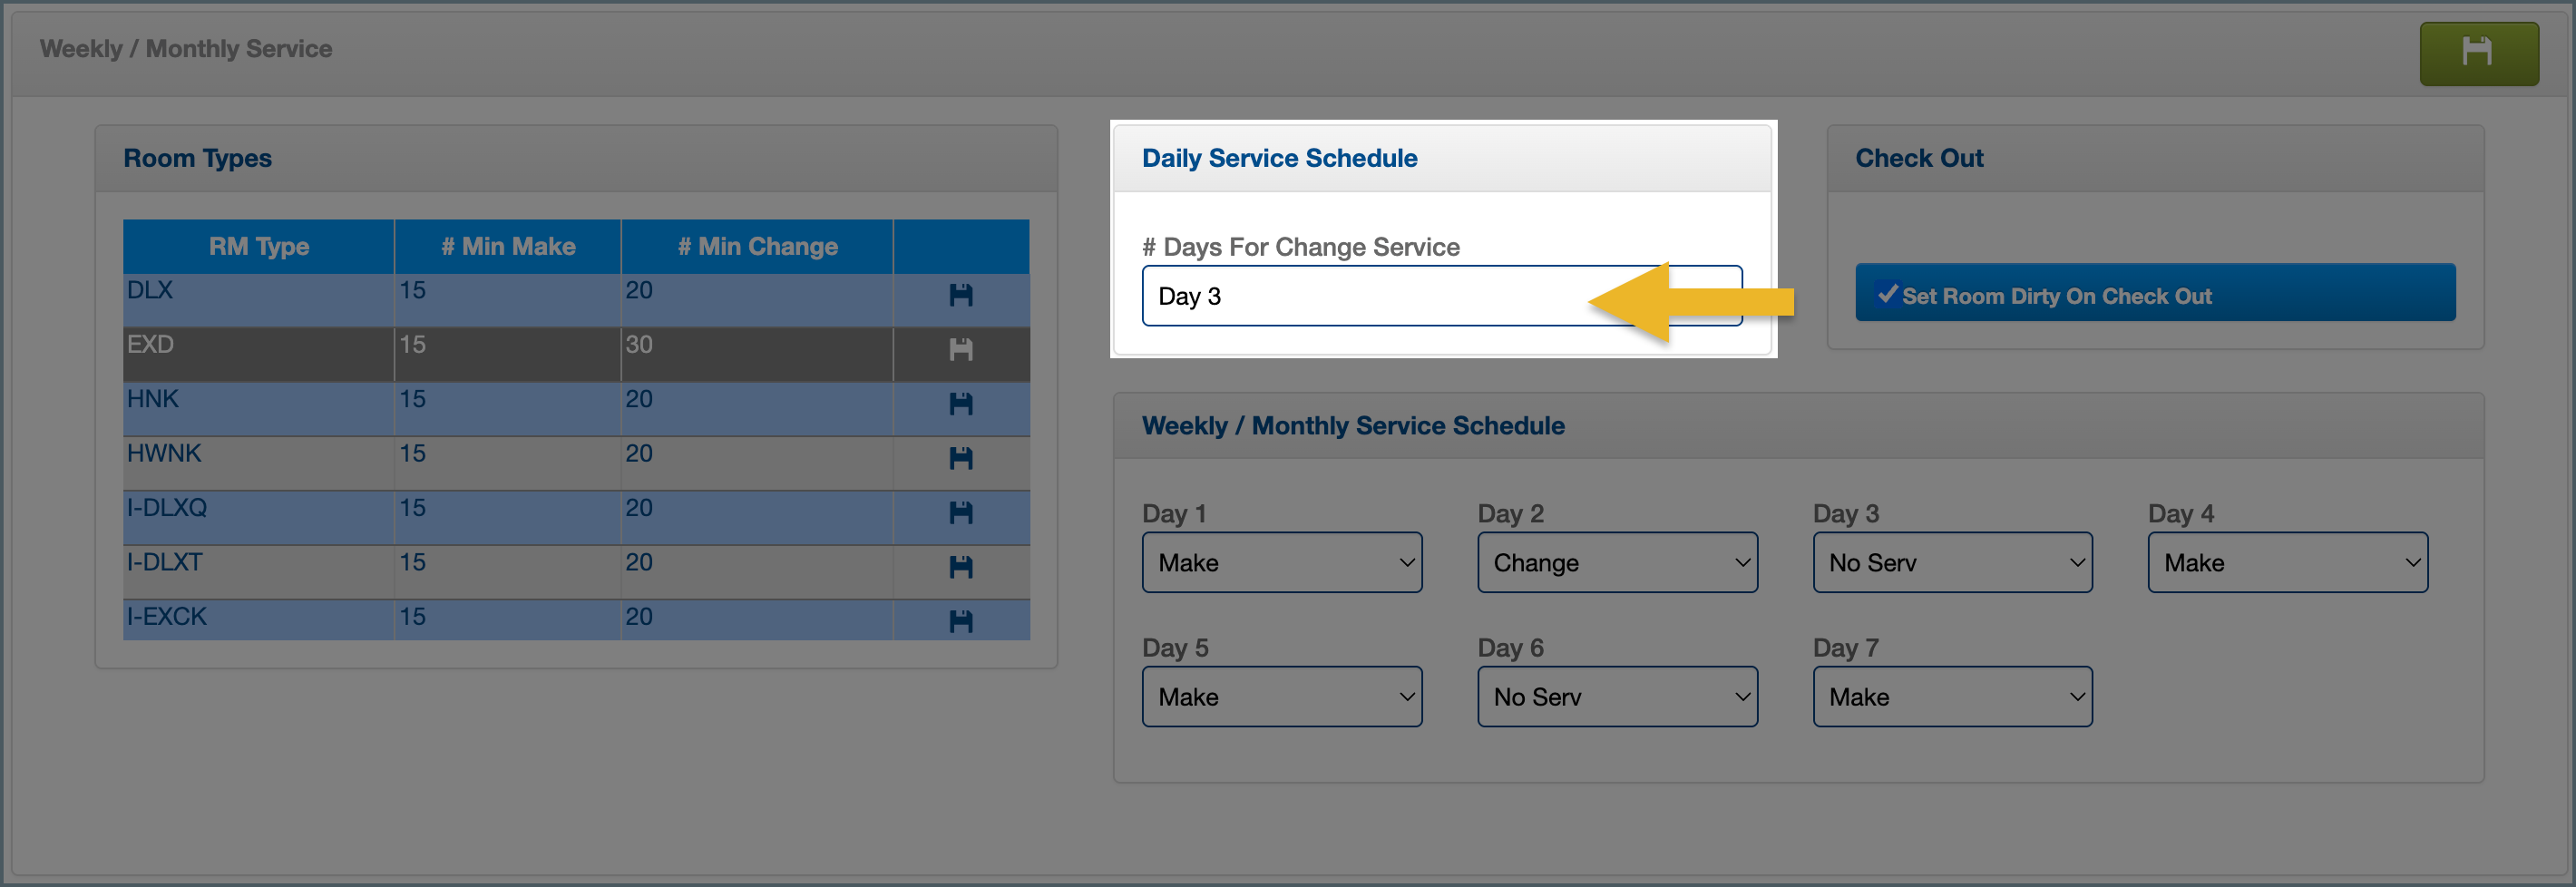Click the DLX Min Make value
2576x887 pixels.
pos(413,291)
